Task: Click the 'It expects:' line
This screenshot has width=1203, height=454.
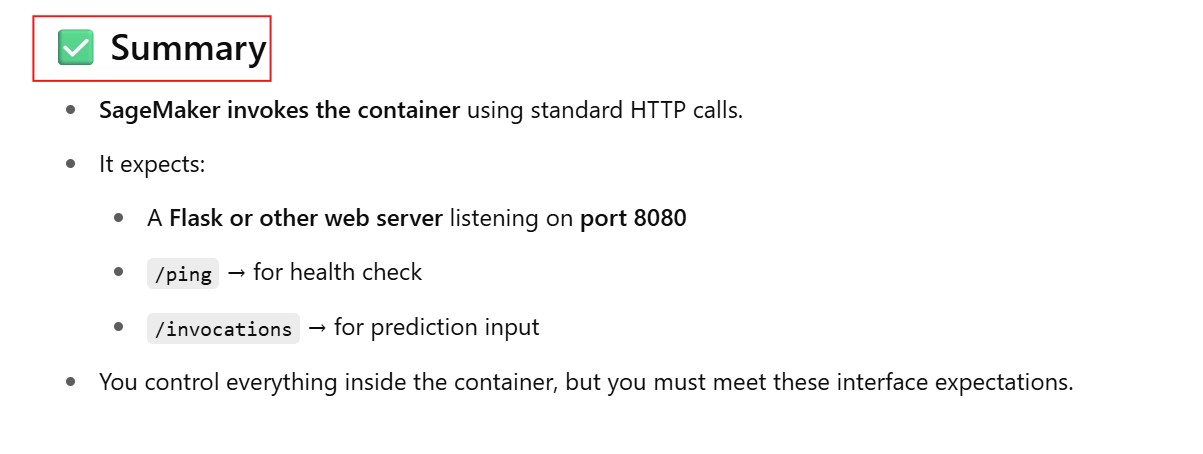Action: 152,164
